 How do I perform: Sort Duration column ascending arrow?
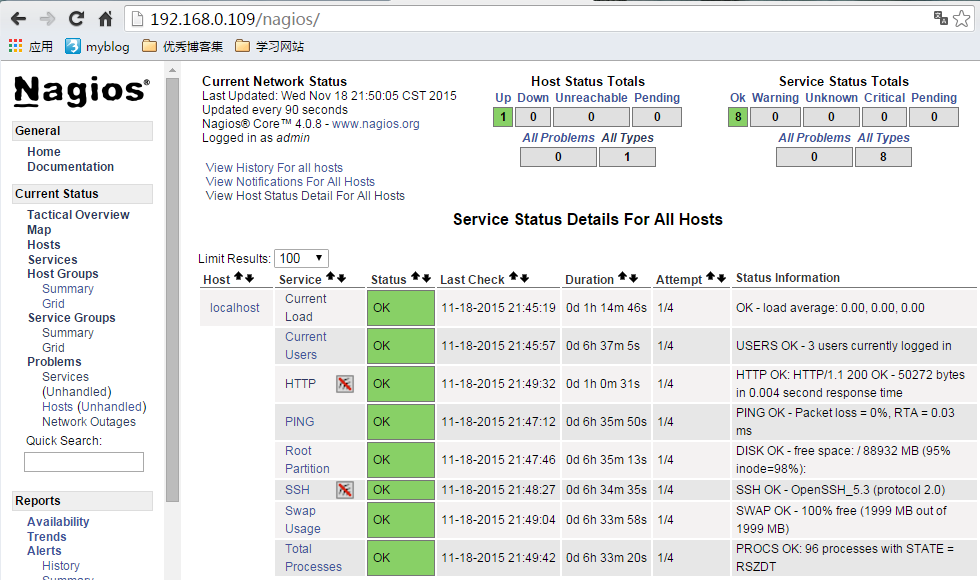point(622,277)
